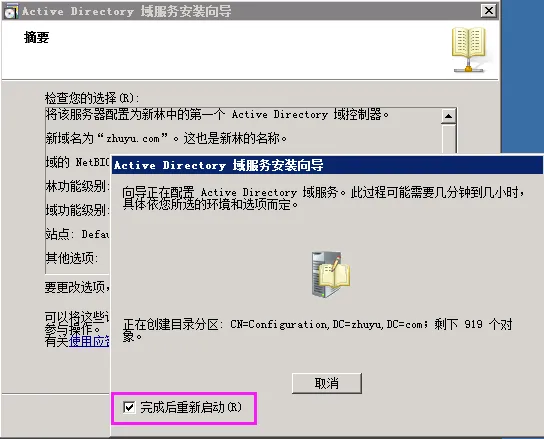Select the first summary line about 域控制器
The width and height of the screenshot is (544, 439).
click(x=218, y=114)
